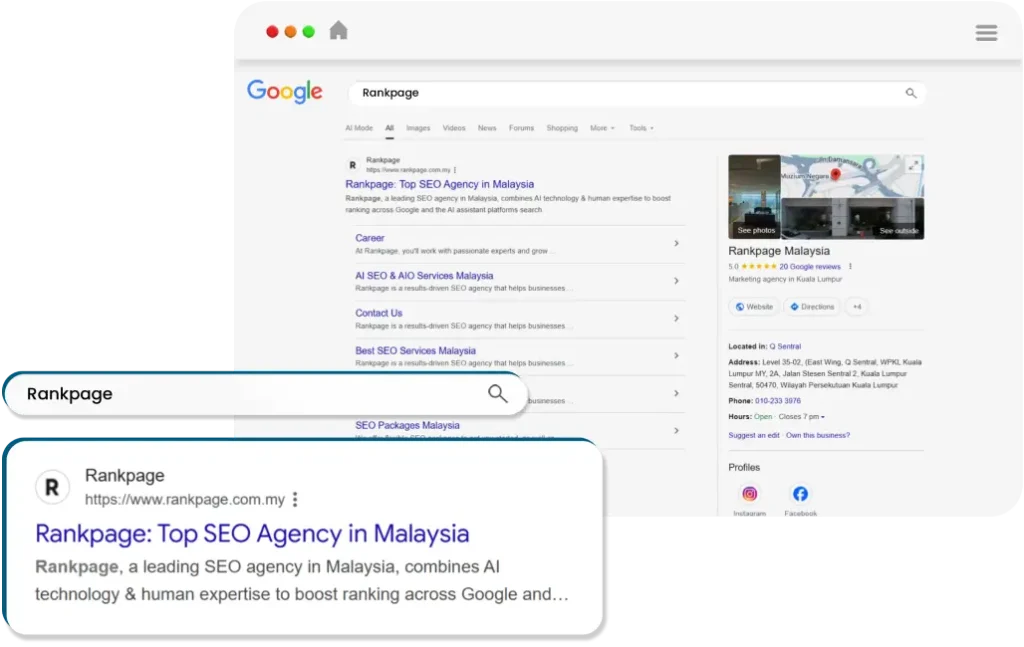This screenshot has width=1024, height=647.
Task: Click the red map pin on the map
Action: pos(835,174)
